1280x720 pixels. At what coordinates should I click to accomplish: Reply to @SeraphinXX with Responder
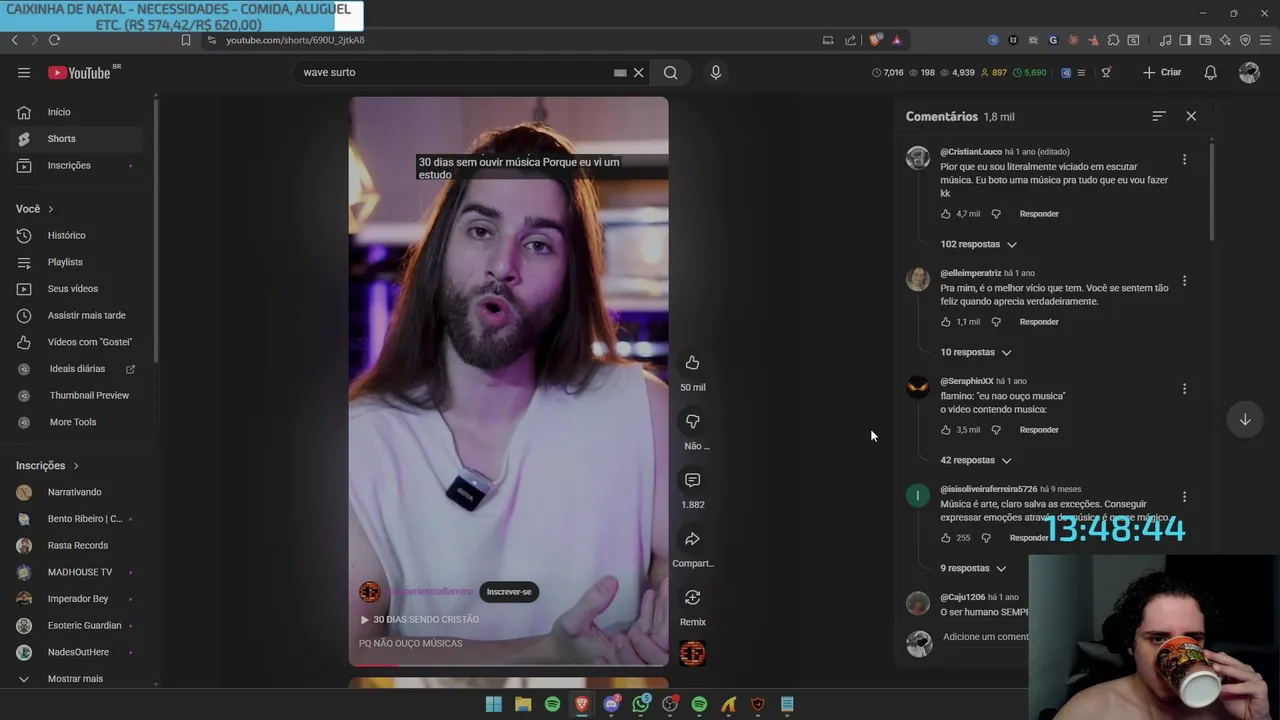[1039, 430]
